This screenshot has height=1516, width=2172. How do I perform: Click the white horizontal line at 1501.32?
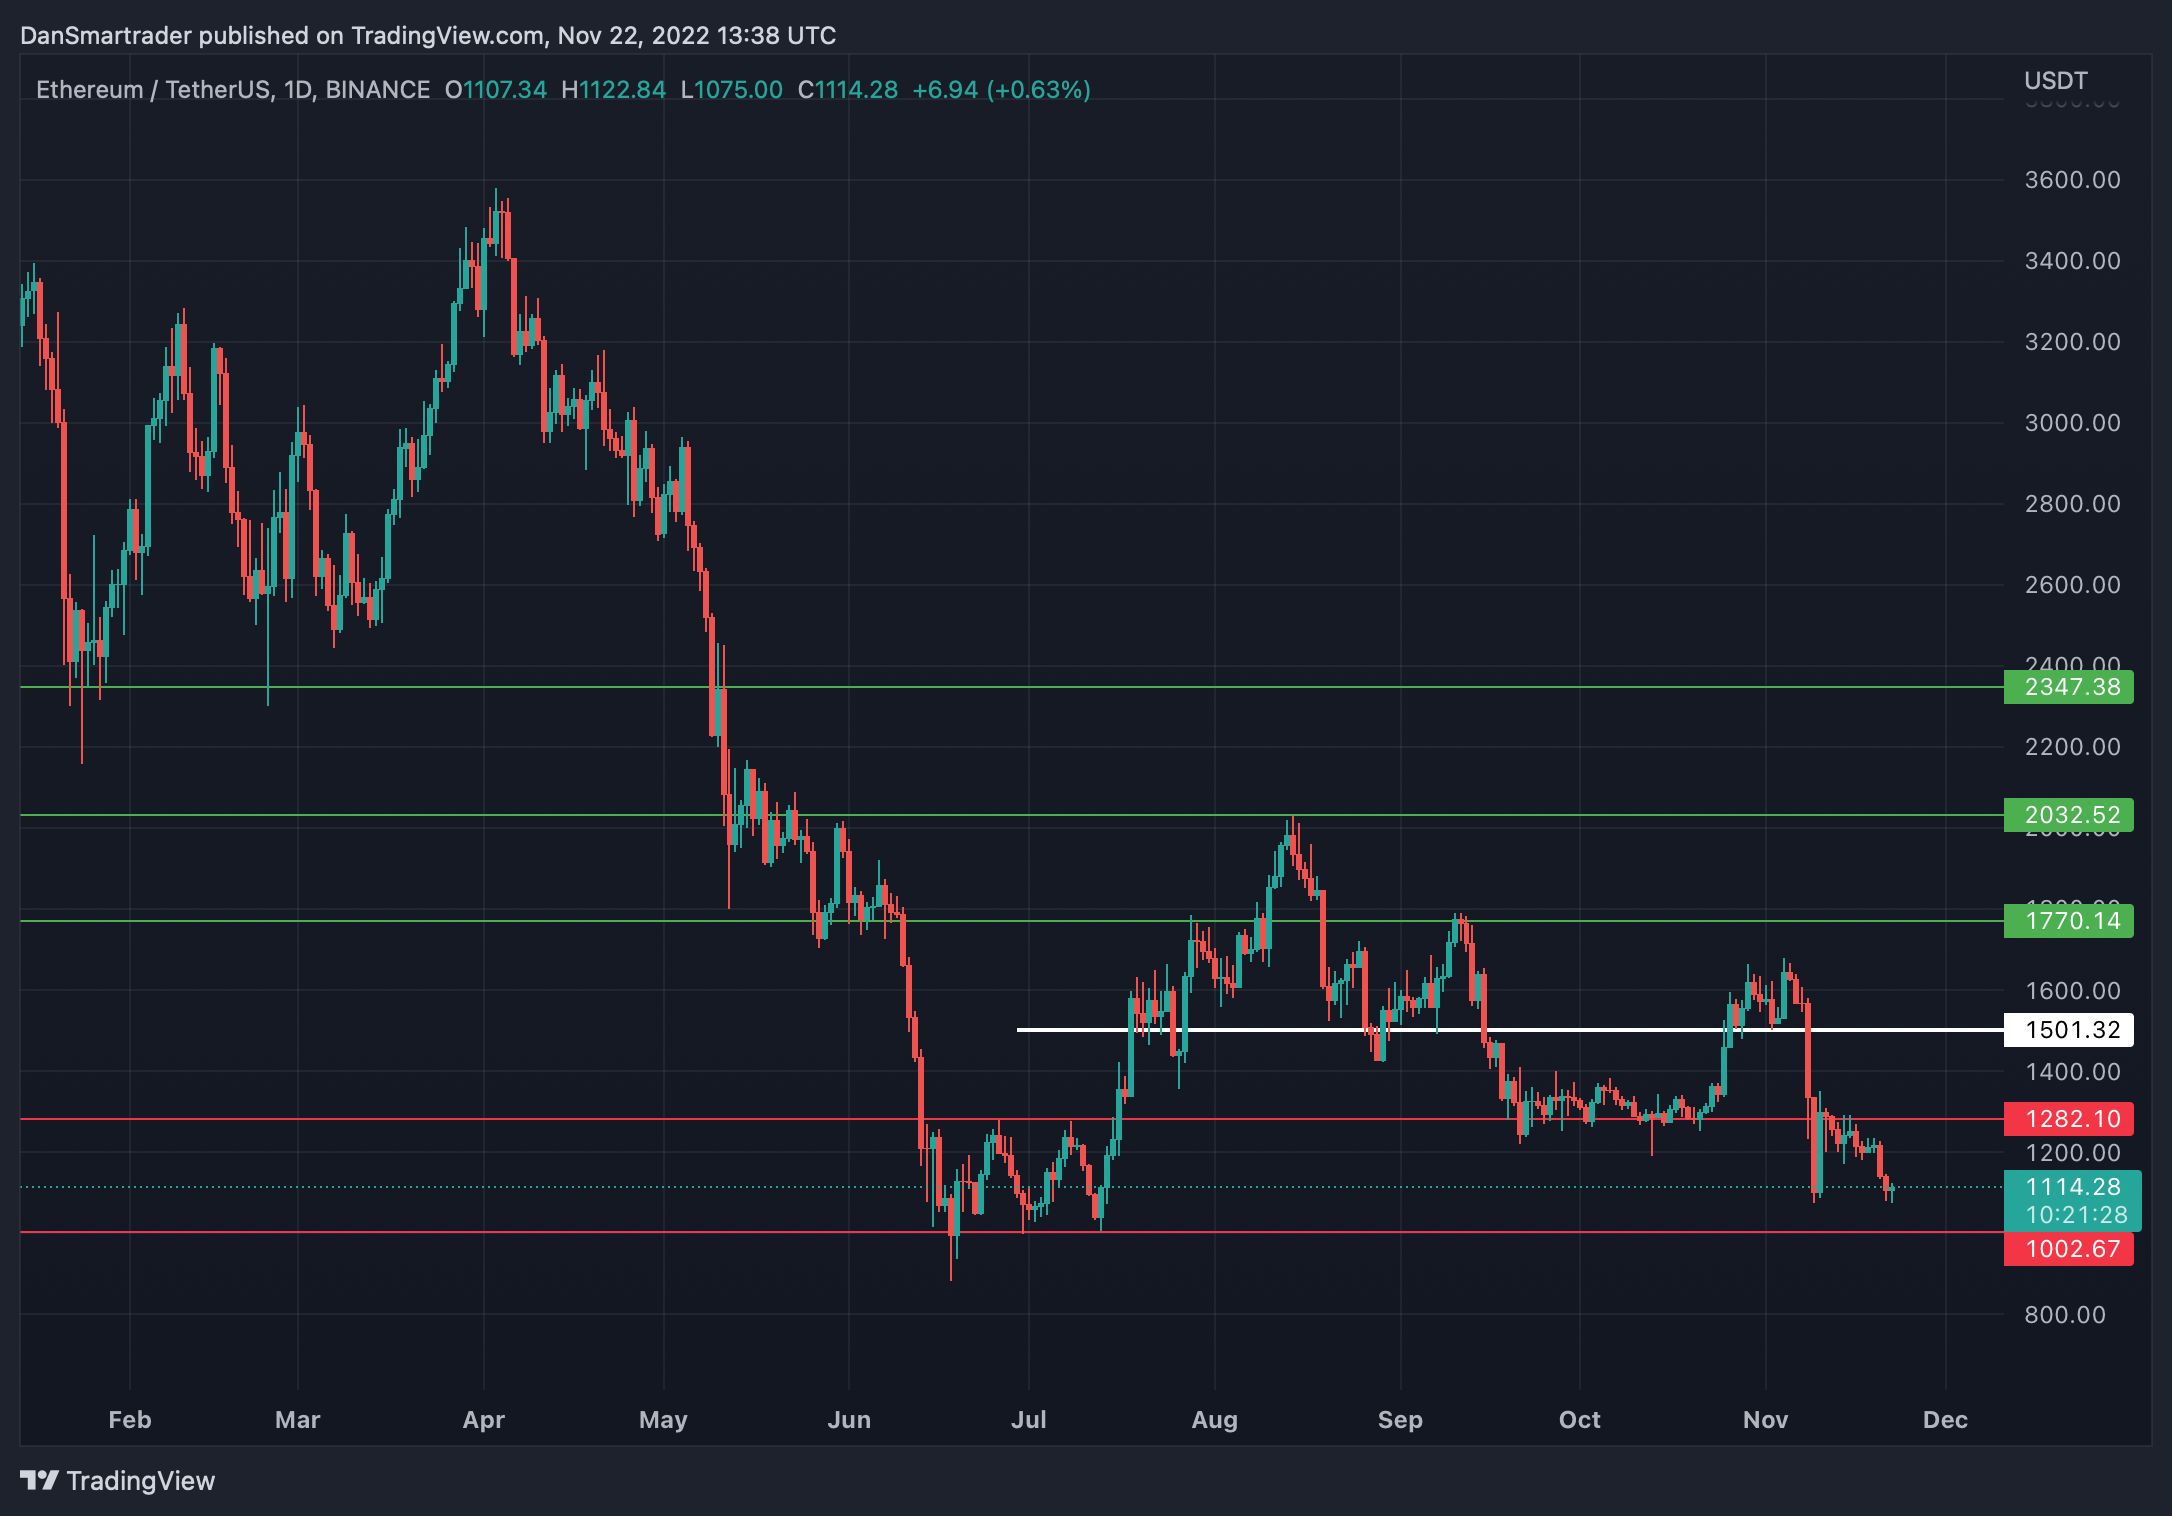click(x=1510, y=1030)
